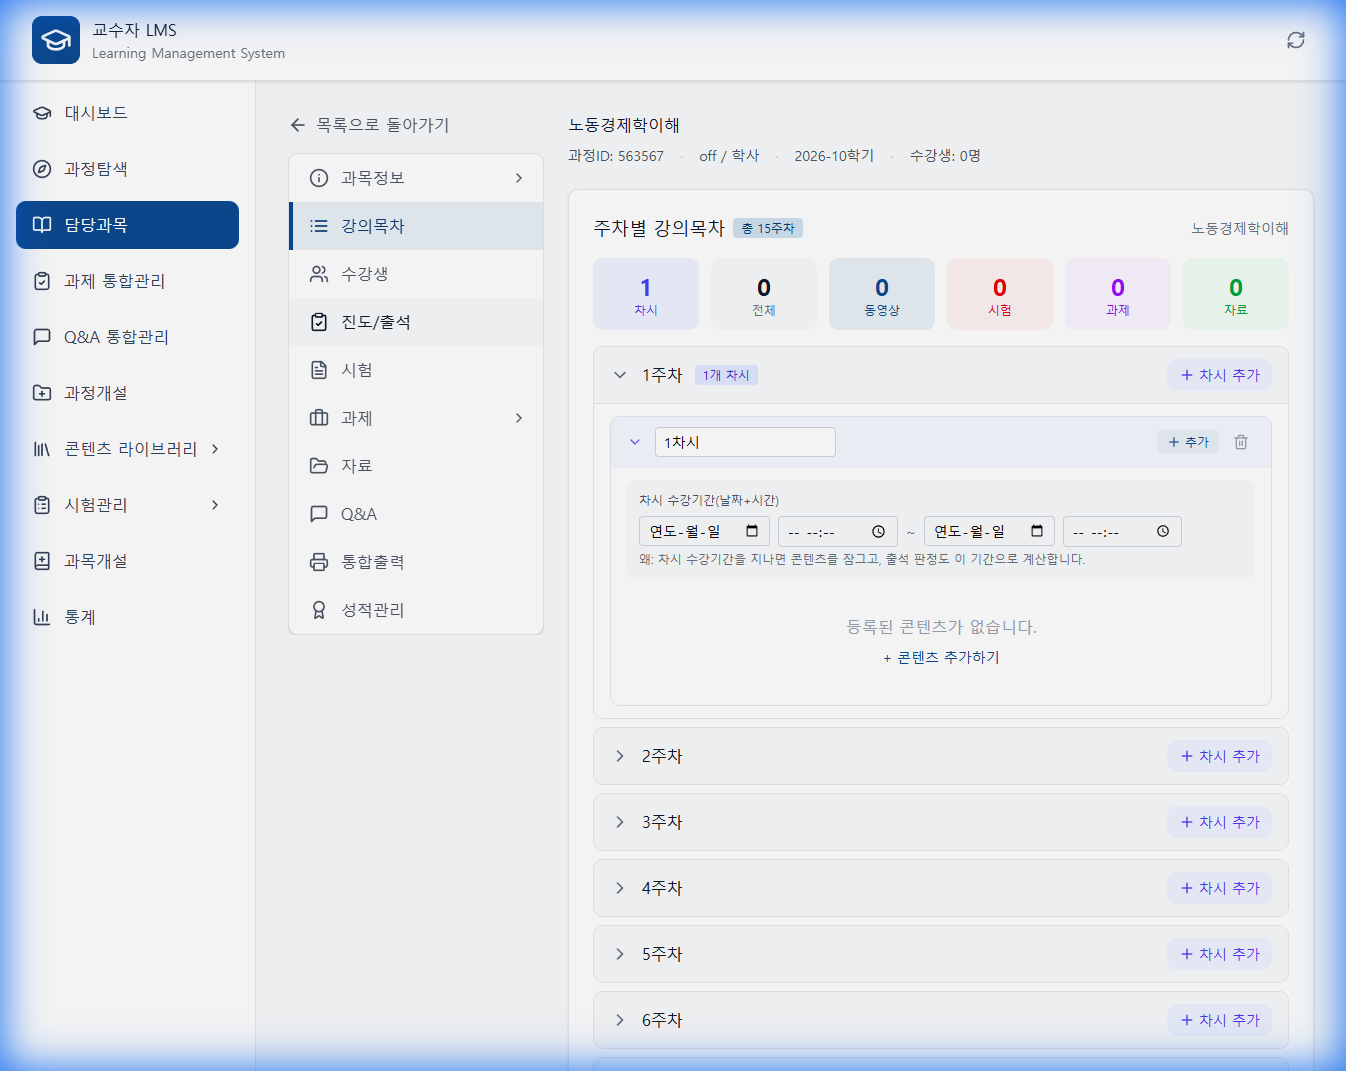Click 차시 추가 for 3주차
Image resolution: width=1346 pixels, height=1071 pixels.
tap(1219, 822)
